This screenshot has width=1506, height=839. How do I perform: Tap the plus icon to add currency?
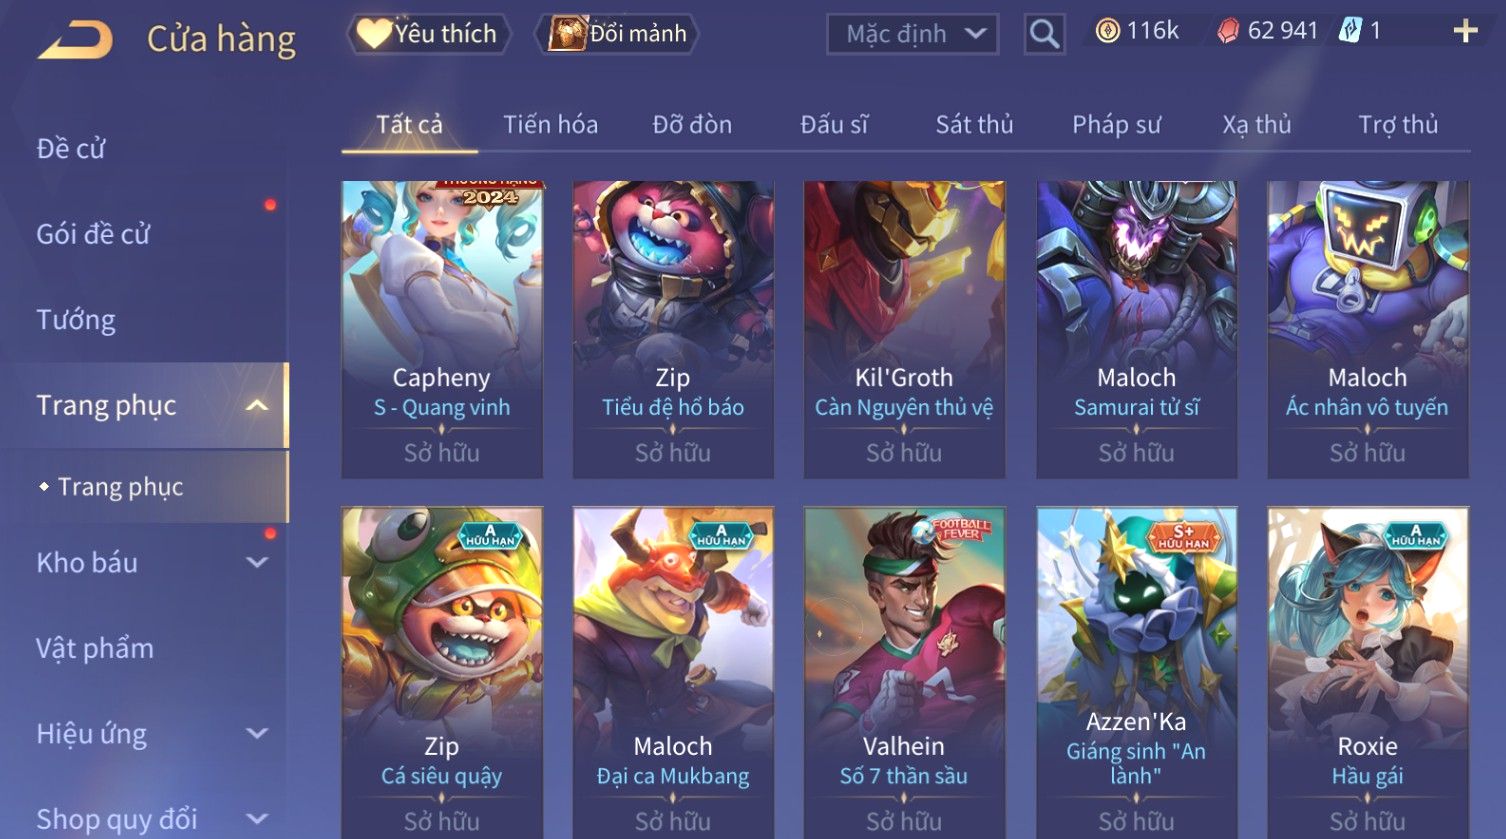[x=1465, y=32]
